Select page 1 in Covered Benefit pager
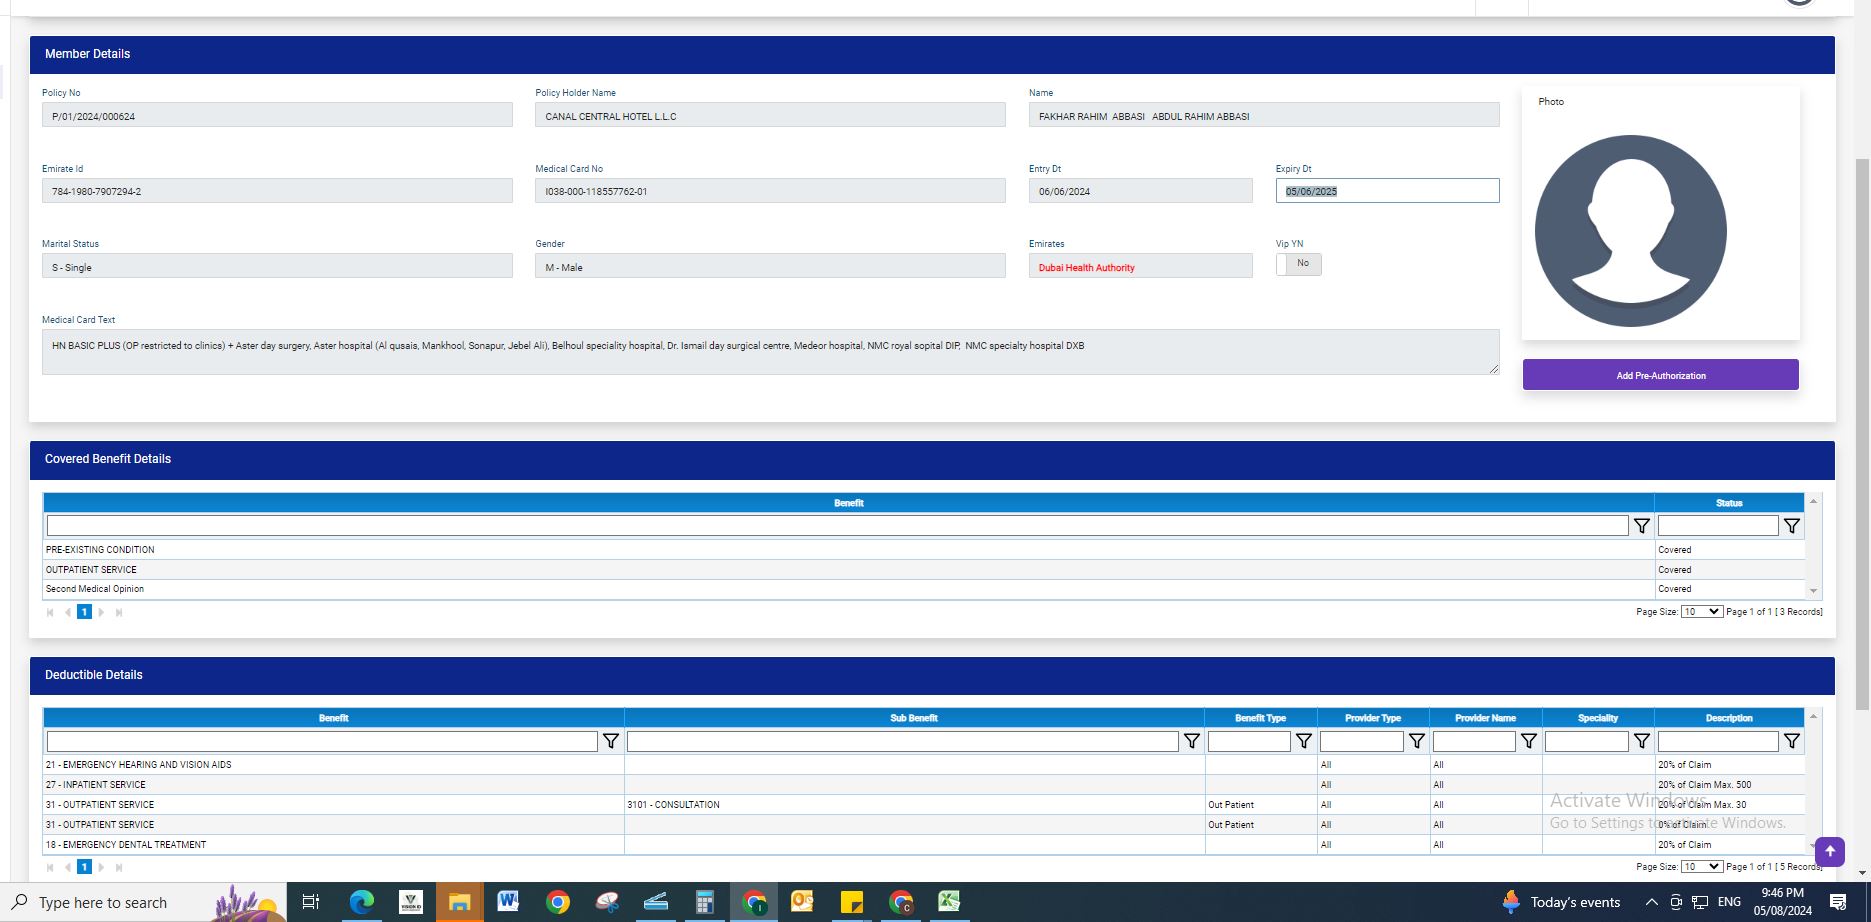 point(84,612)
